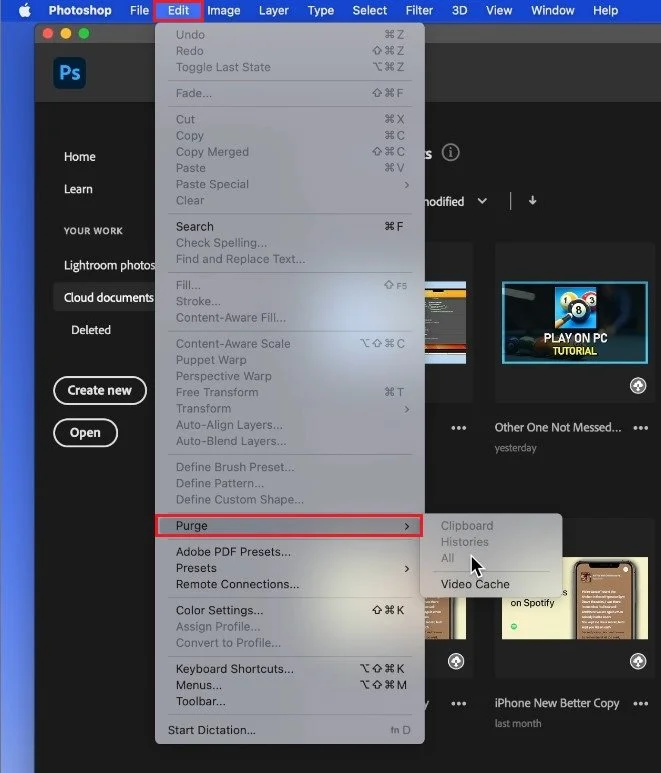The image size is (661, 773).
Task: Open the Play on PC Tutorial thumbnail
Action: [575, 322]
